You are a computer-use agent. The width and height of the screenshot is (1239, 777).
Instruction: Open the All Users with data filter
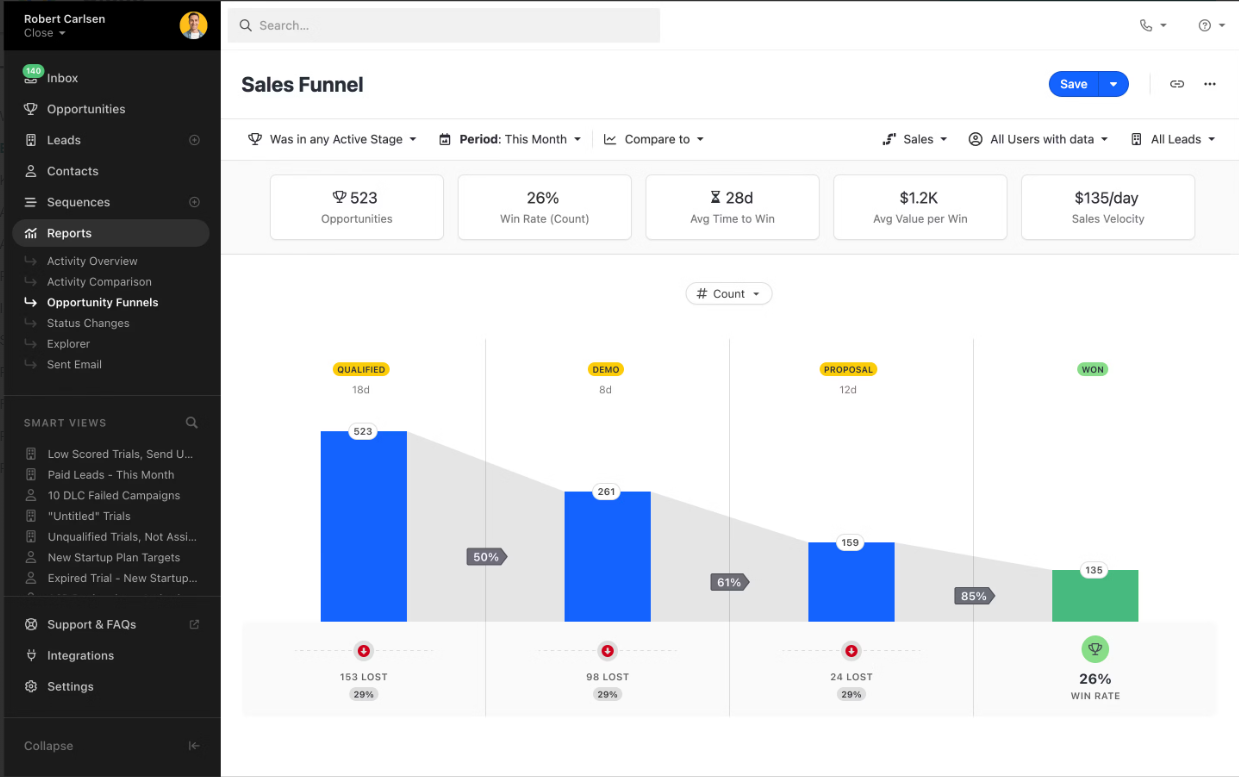[x=1038, y=139]
